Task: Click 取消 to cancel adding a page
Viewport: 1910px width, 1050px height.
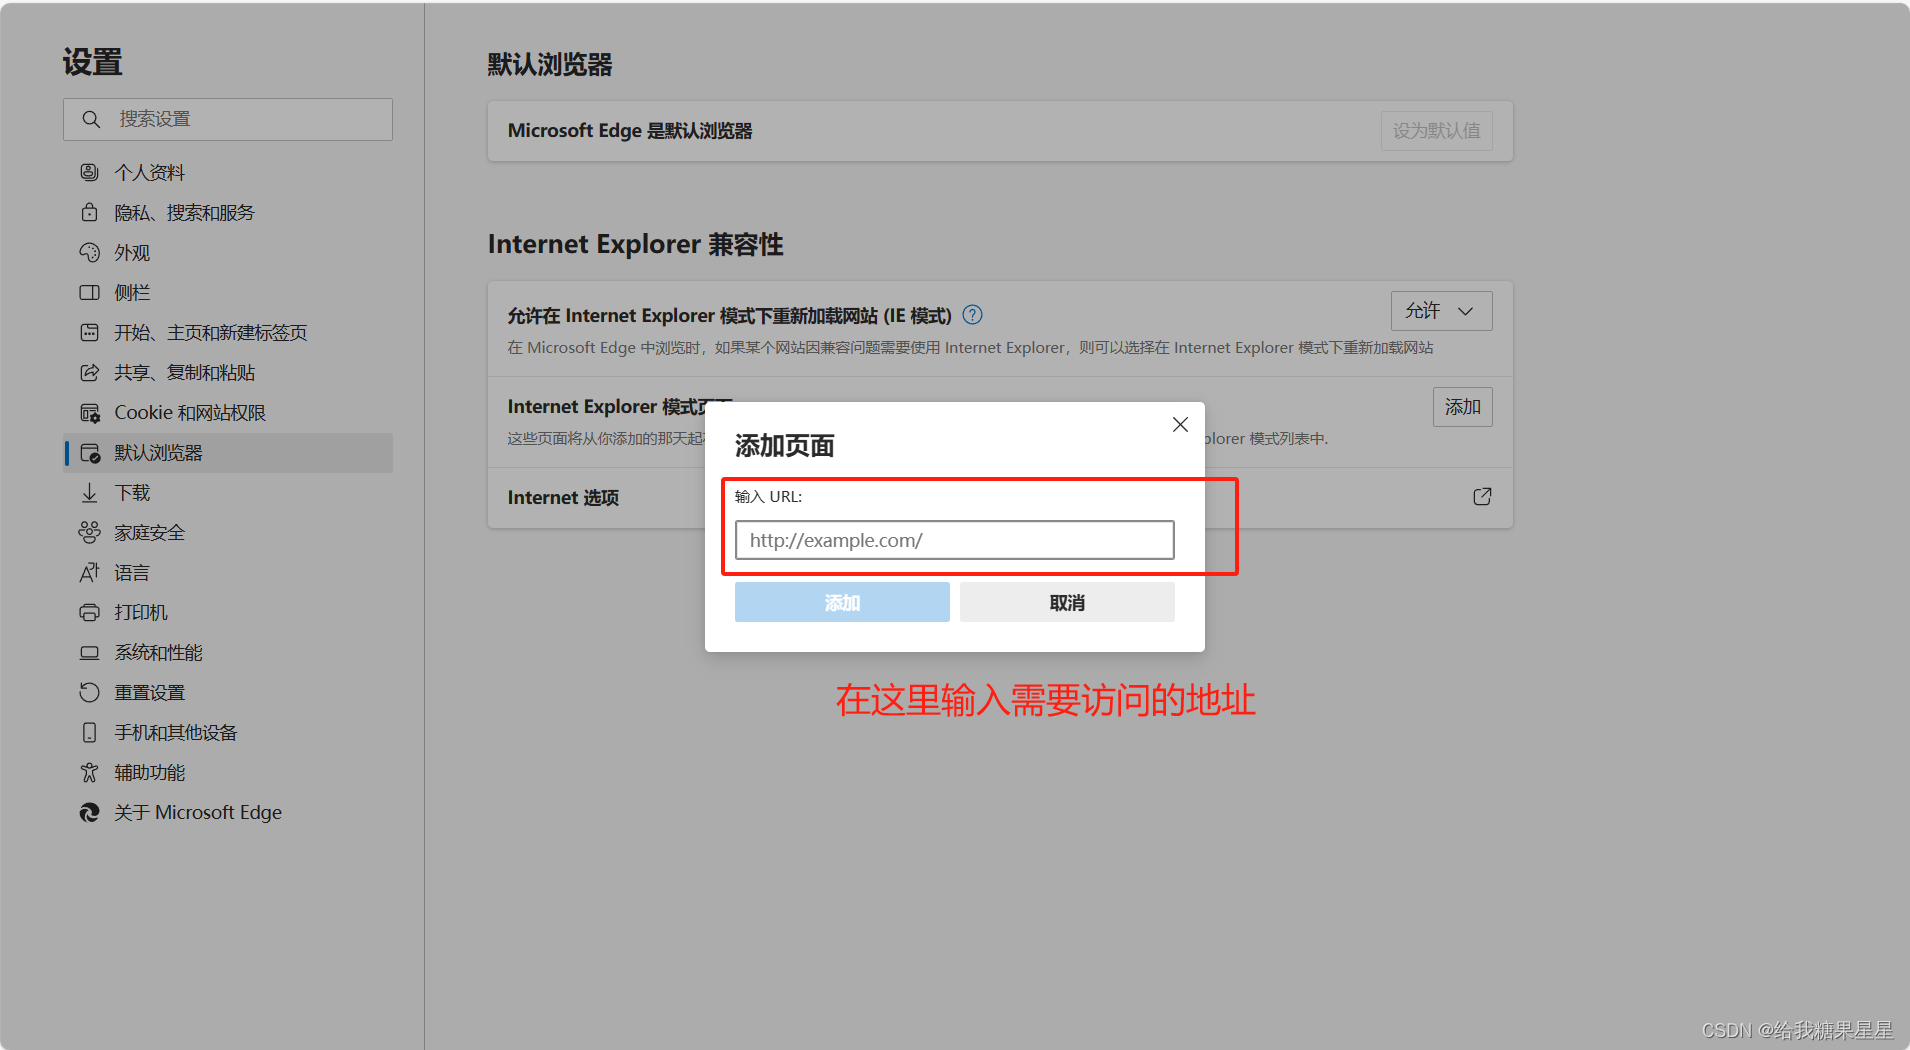Action: pos(1067,602)
